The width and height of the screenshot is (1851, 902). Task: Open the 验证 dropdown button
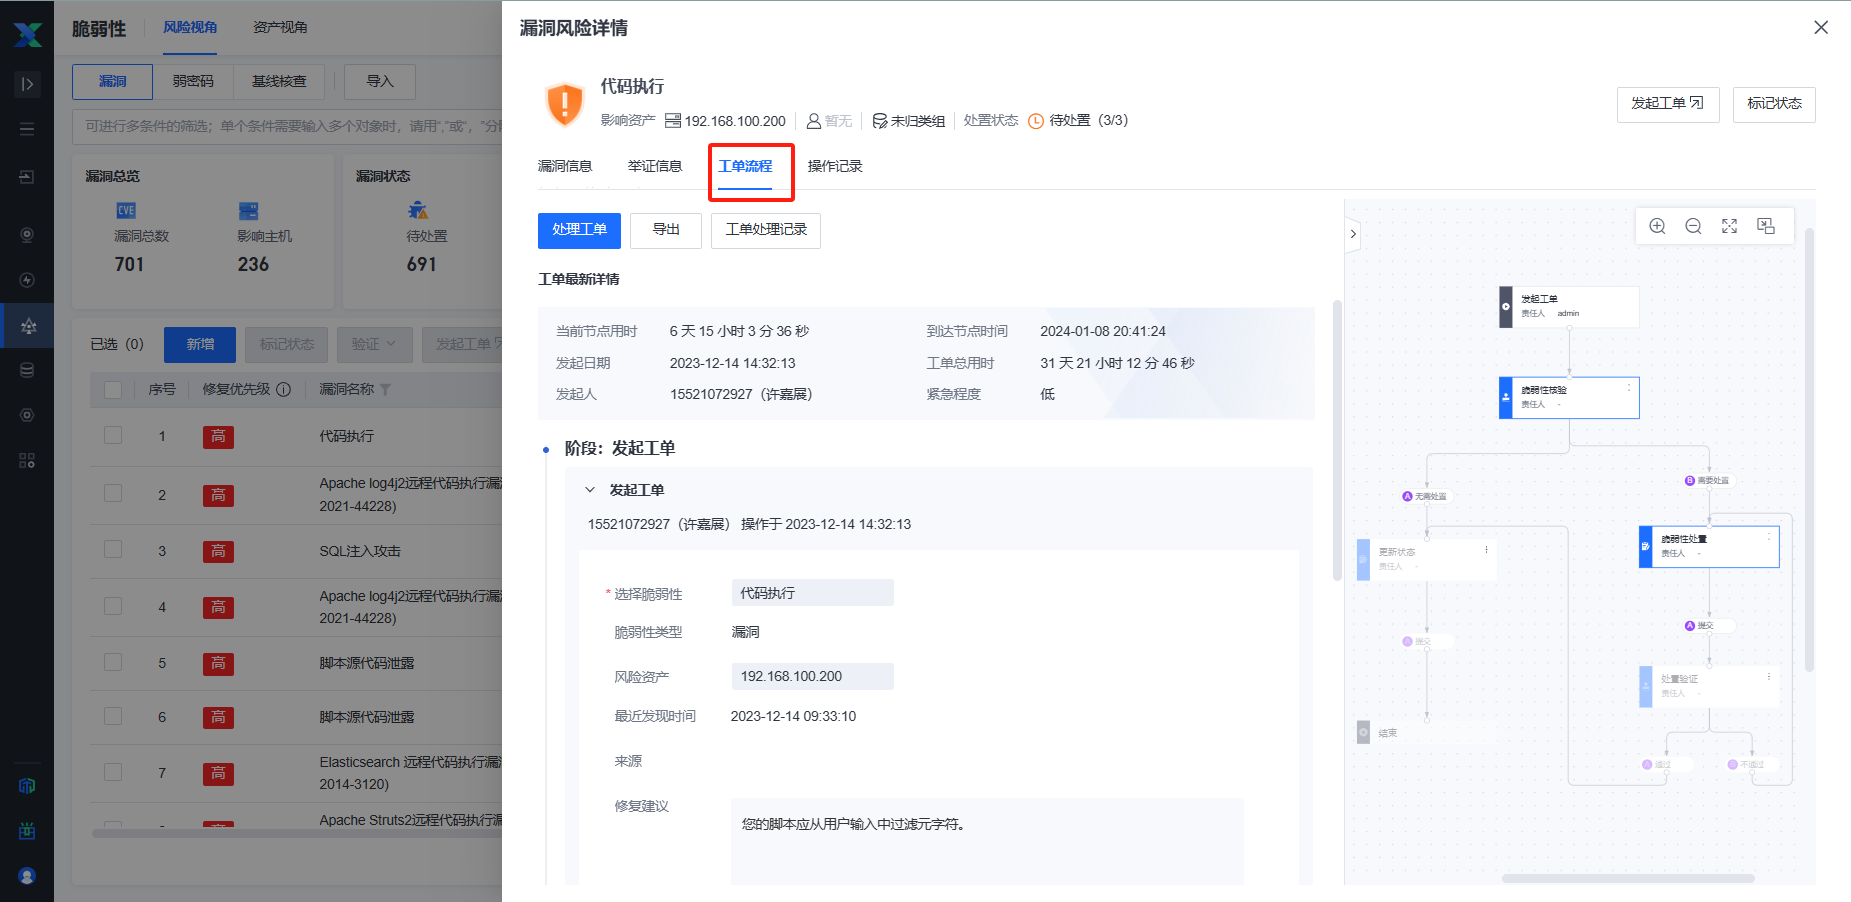tap(373, 344)
